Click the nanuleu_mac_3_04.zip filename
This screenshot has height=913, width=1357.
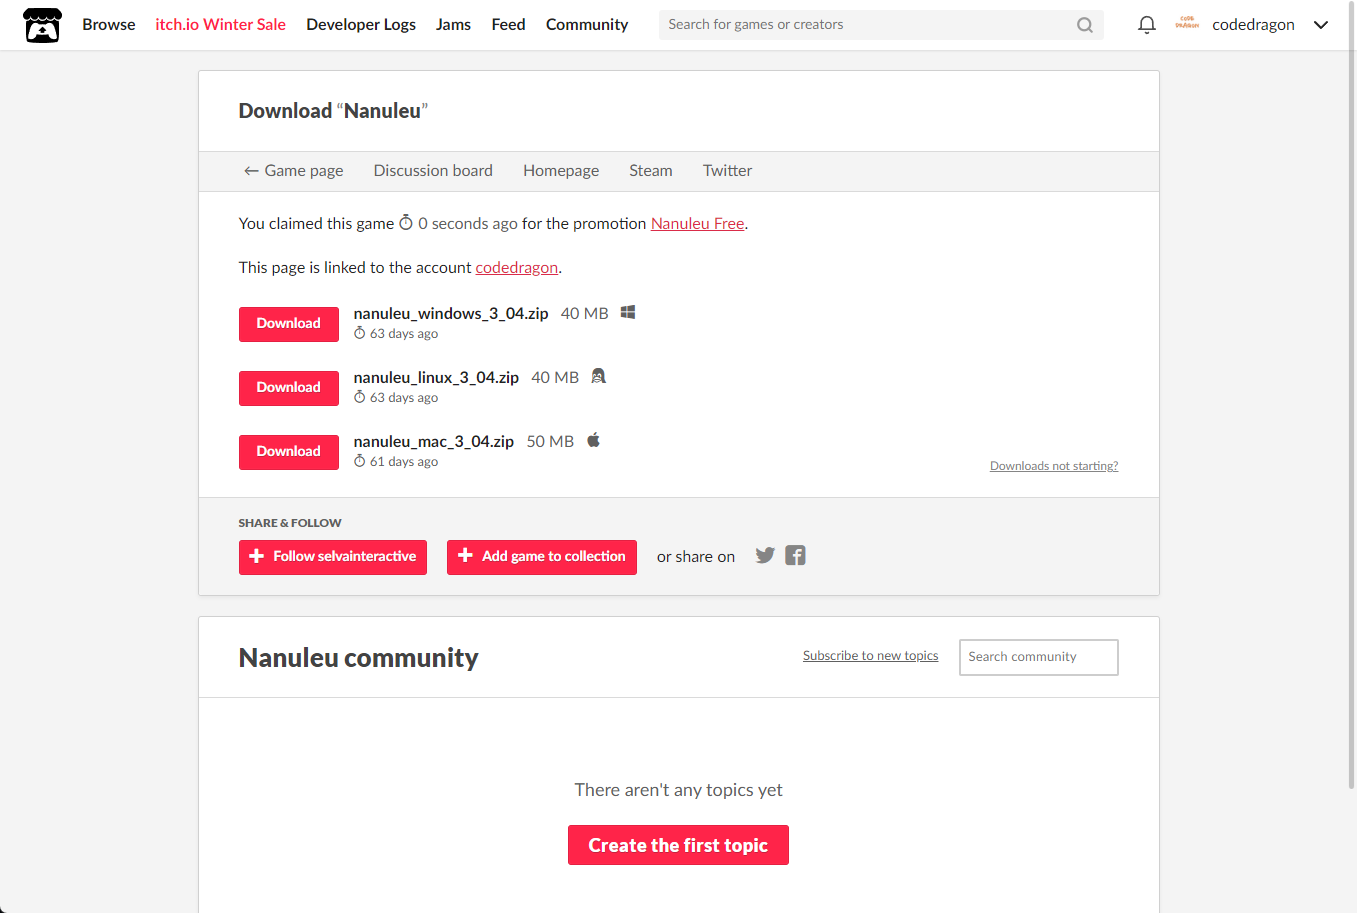tap(433, 442)
